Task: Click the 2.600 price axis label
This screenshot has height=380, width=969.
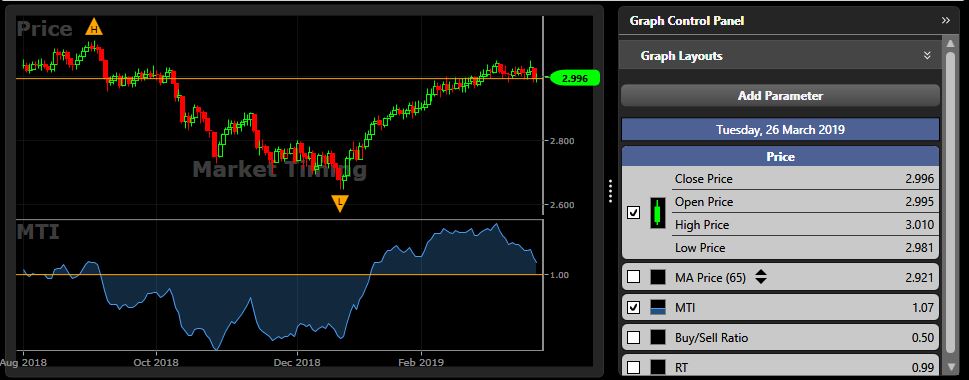Action: coord(562,205)
